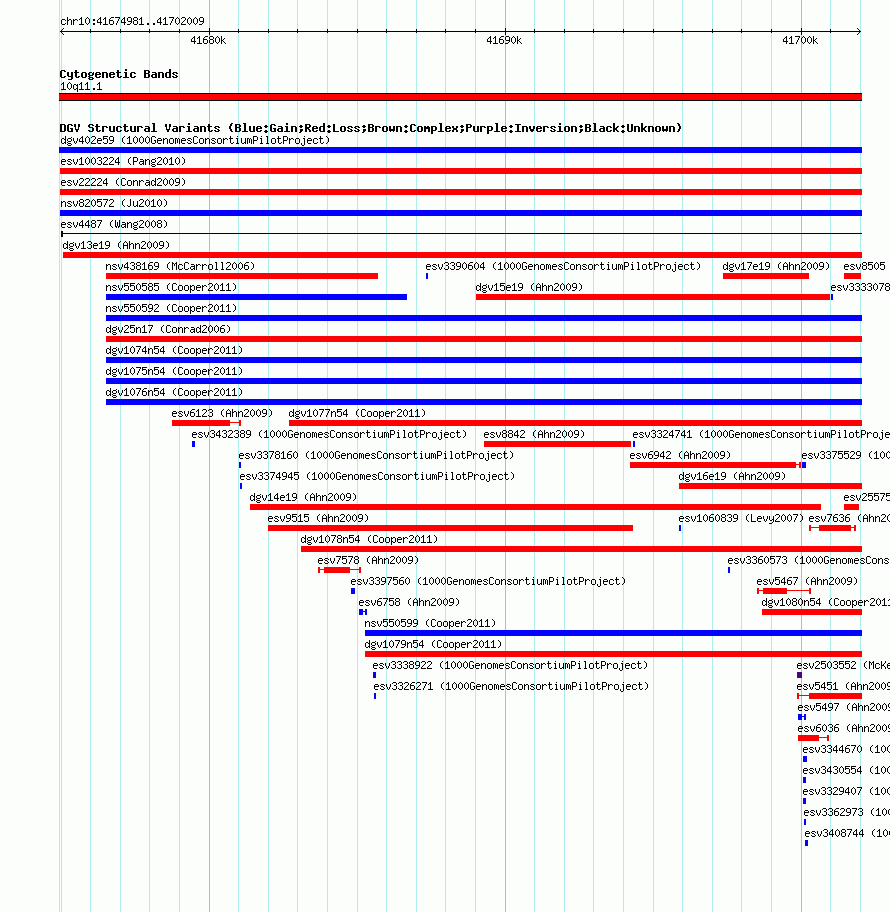This screenshot has height=912, width=890.
Task: Click the esv22224 (Conrad2009) label
Action: tap(123, 182)
